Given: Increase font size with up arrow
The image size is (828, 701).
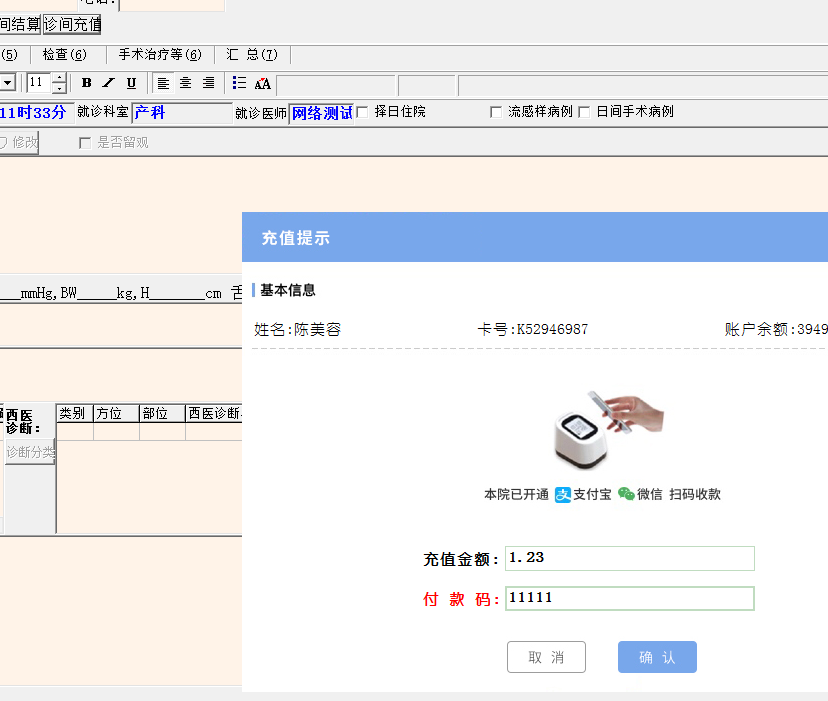Looking at the screenshot, I should [x=59, y=78].
